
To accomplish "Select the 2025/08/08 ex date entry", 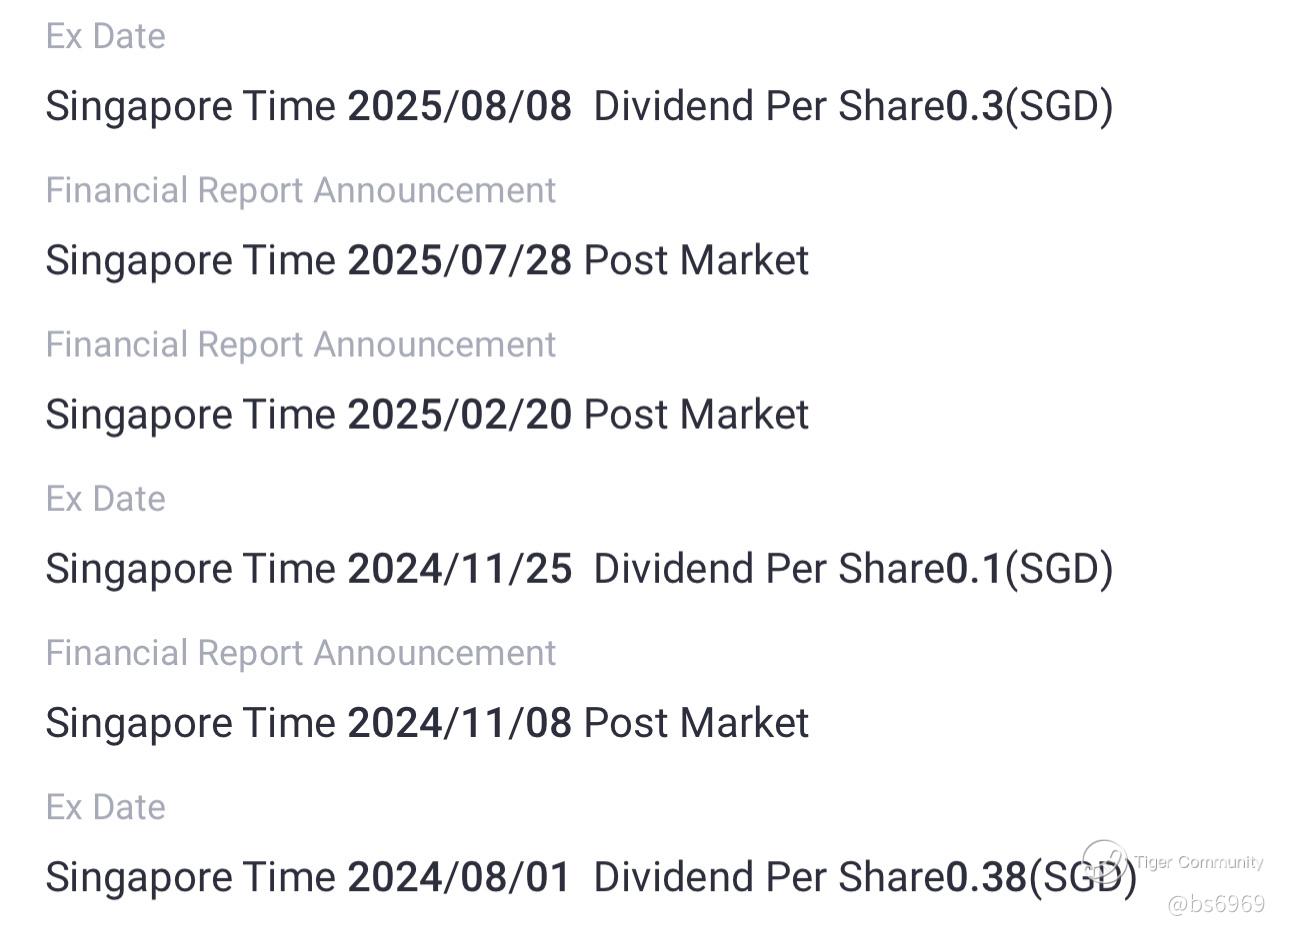I will (x=459, y=106).
